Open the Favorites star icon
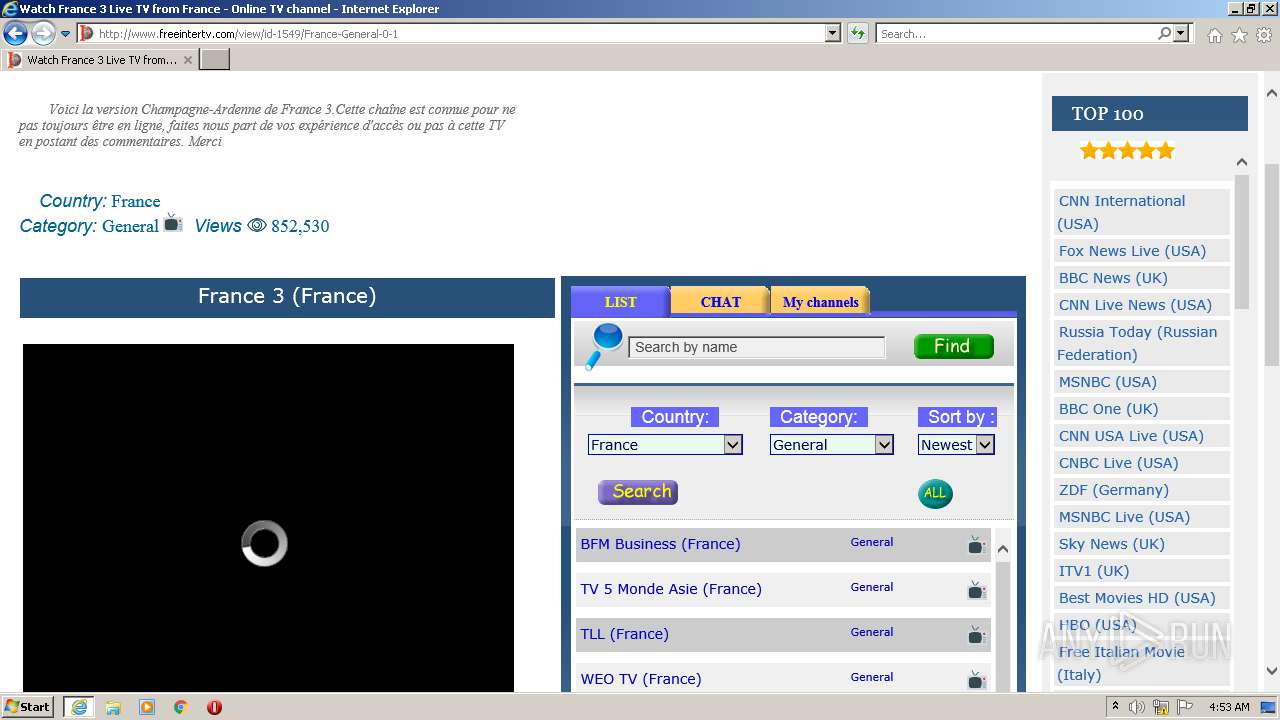The height and width of the screenshot is (720, 1280). pos(1239,35)
